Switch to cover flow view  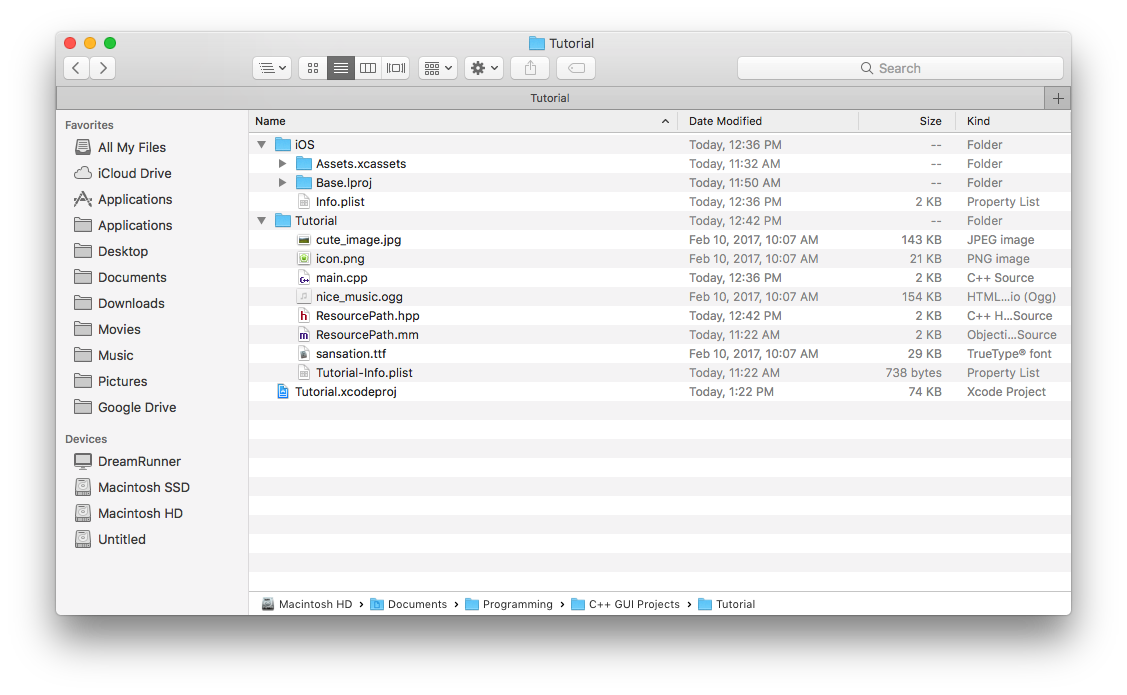[x=395, y=67]
